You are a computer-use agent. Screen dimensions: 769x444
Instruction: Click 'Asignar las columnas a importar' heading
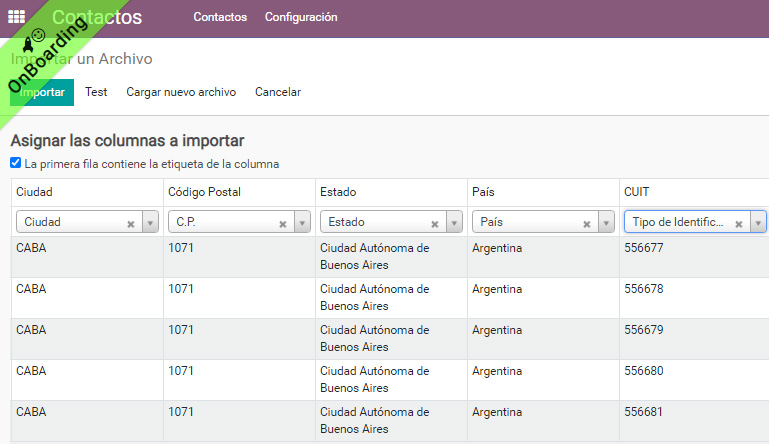click(128, 141)
